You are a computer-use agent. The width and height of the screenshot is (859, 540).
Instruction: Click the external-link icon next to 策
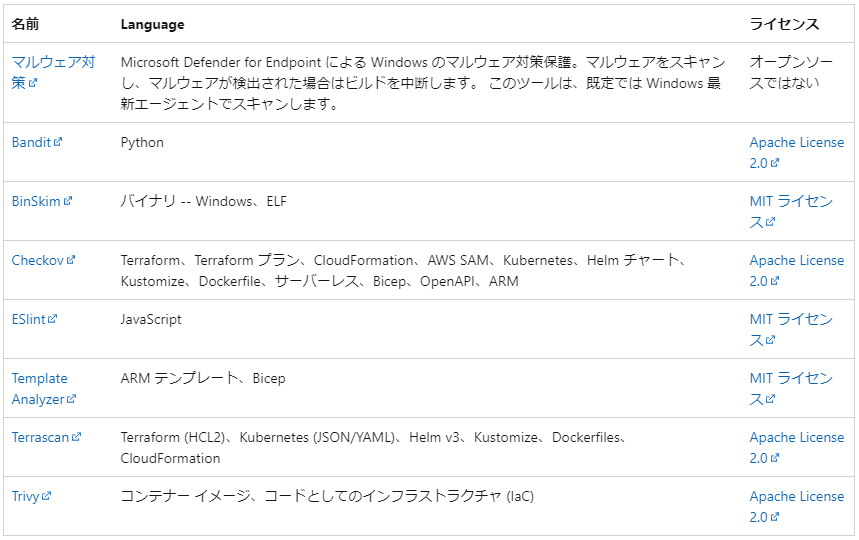tap(32, 83)
